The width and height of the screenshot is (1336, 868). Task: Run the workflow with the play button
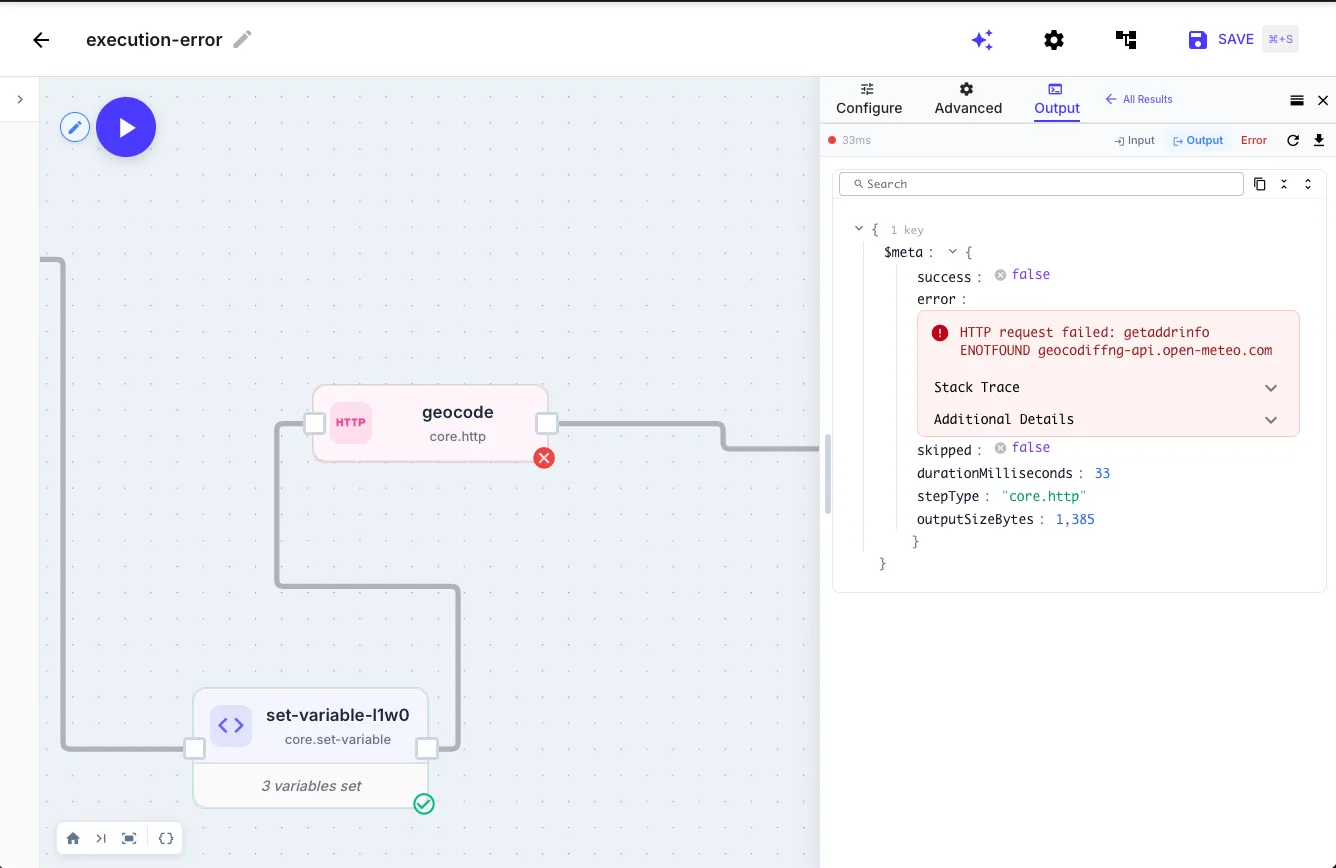click(x=126, y=127)
